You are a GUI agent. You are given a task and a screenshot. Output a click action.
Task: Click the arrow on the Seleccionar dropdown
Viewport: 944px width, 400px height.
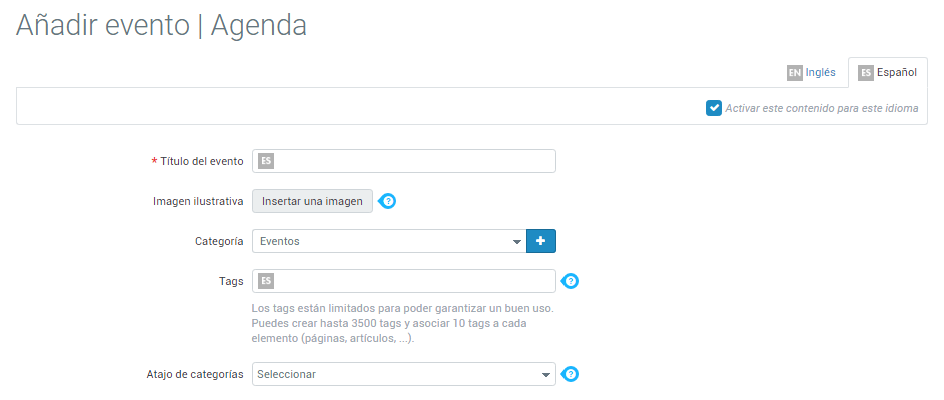click(545, 375)
